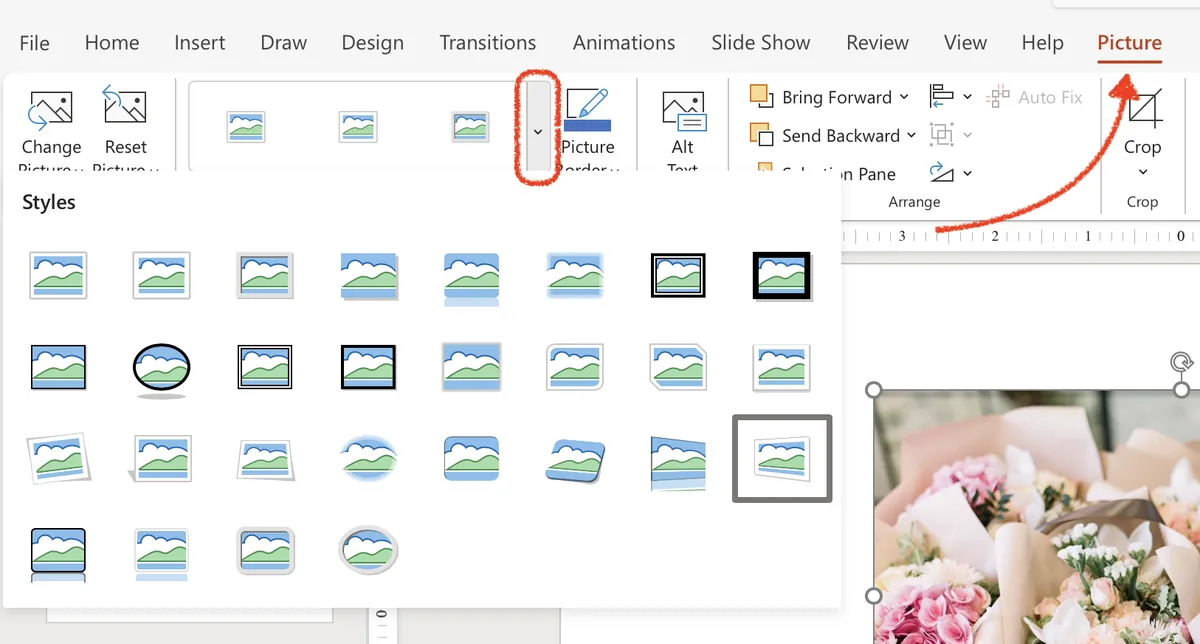
Task: Open the Slide Show tab
Action: [761, 43]
